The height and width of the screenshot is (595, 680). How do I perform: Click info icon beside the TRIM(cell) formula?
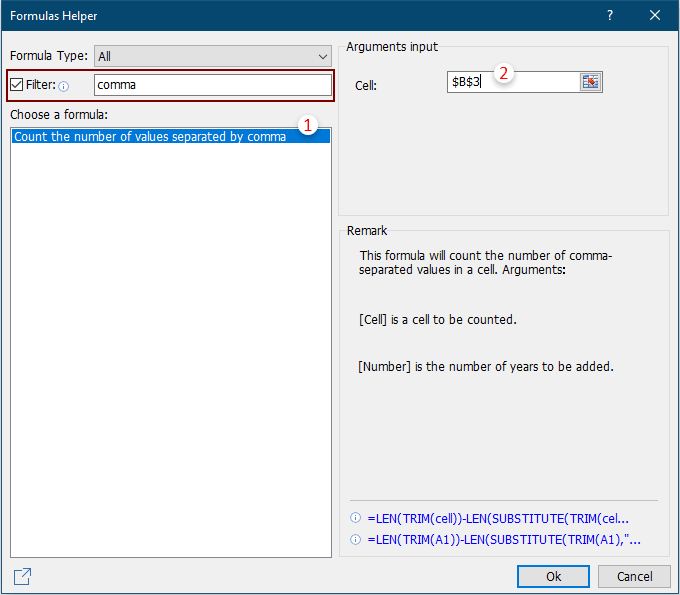[x=355, y=518]
